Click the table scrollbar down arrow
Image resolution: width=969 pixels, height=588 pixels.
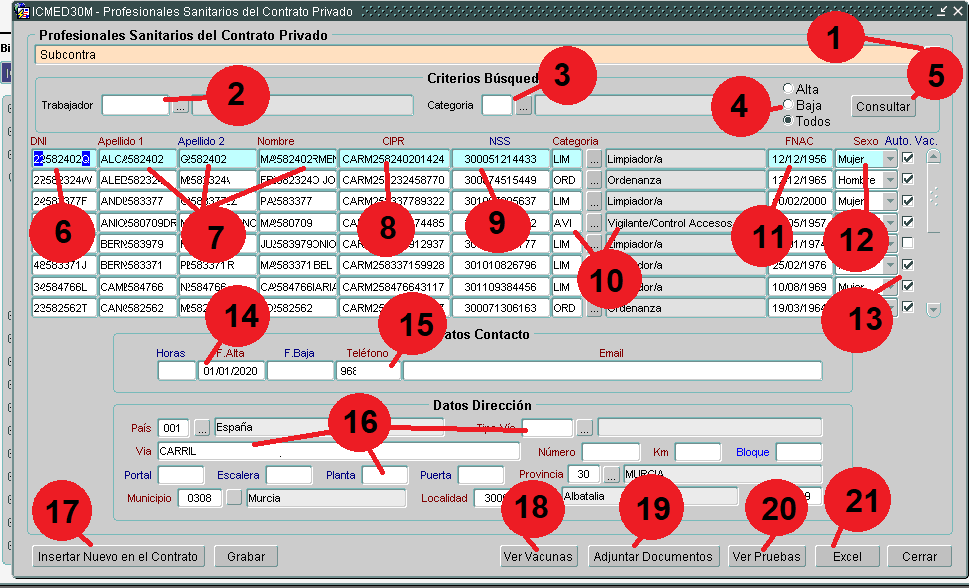(933, 310)
